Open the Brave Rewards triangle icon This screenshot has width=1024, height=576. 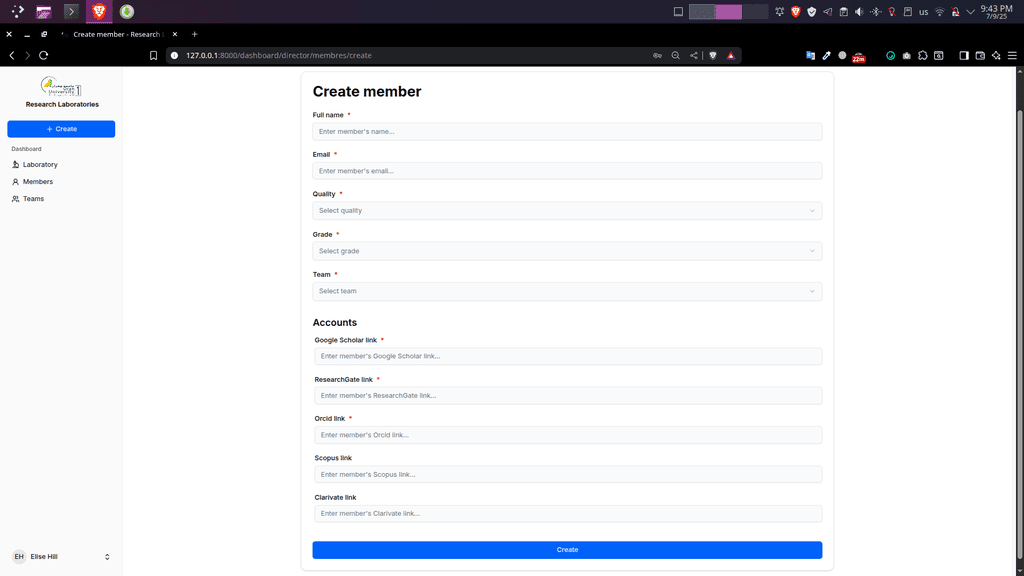[731, 56]
